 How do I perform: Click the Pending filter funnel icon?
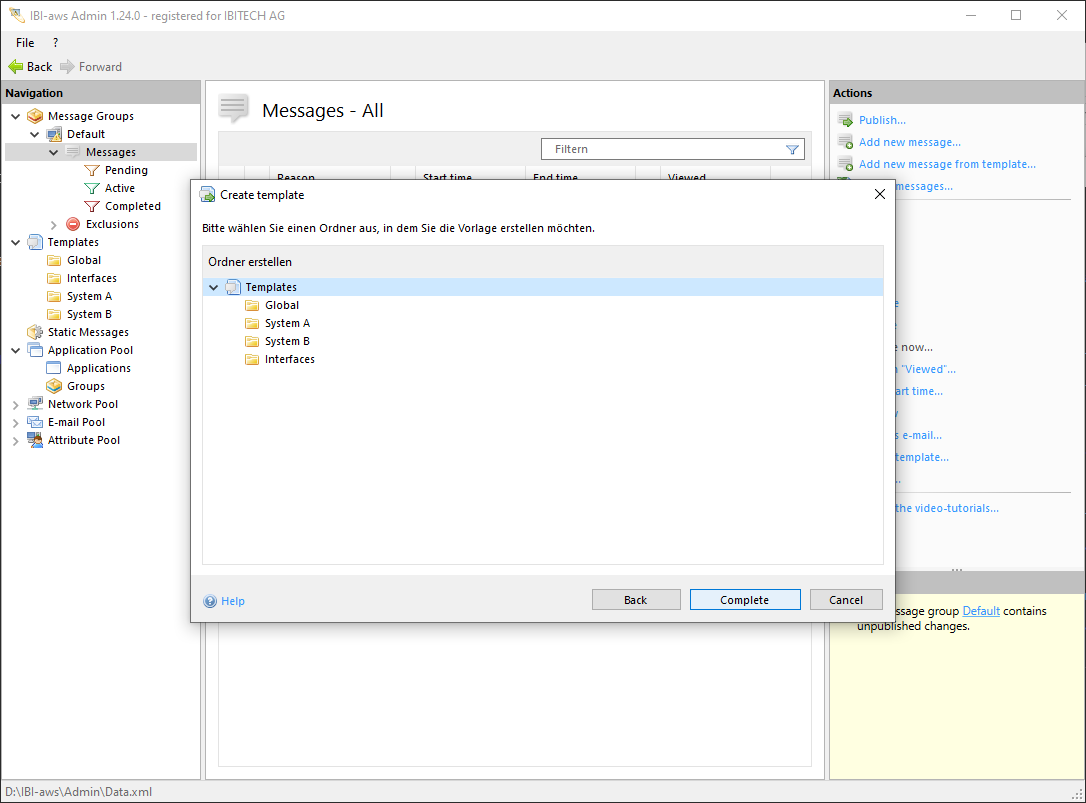(x=92, y=170)
